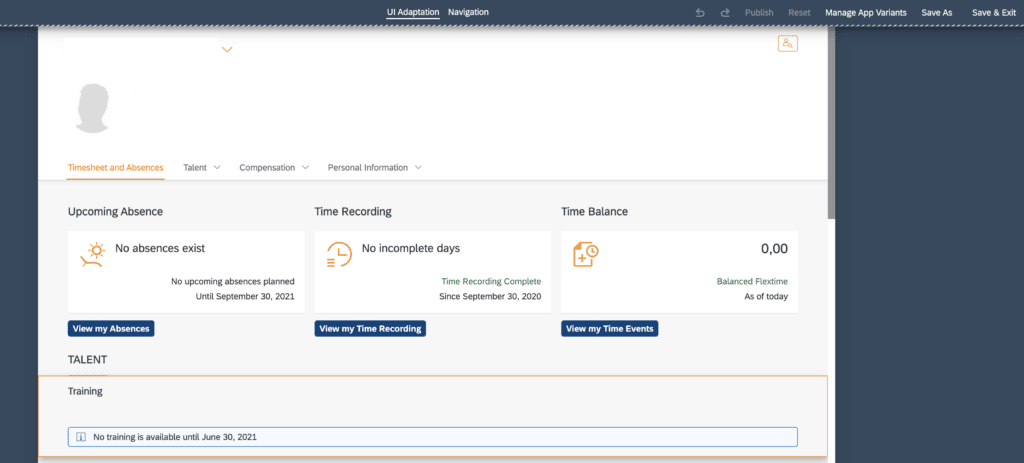
Task: Select UI Adaptation mode
Action: click(412, 12)
